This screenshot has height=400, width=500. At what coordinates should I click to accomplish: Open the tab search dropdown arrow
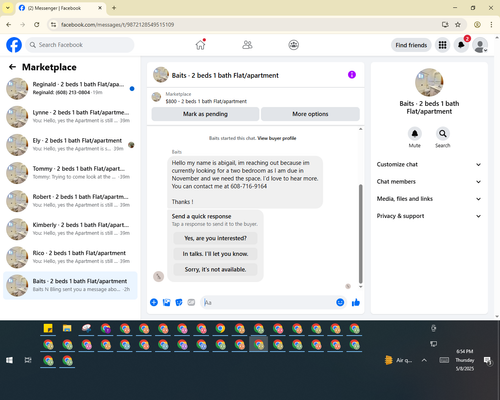pyautogui.click(x=8, y=8)
